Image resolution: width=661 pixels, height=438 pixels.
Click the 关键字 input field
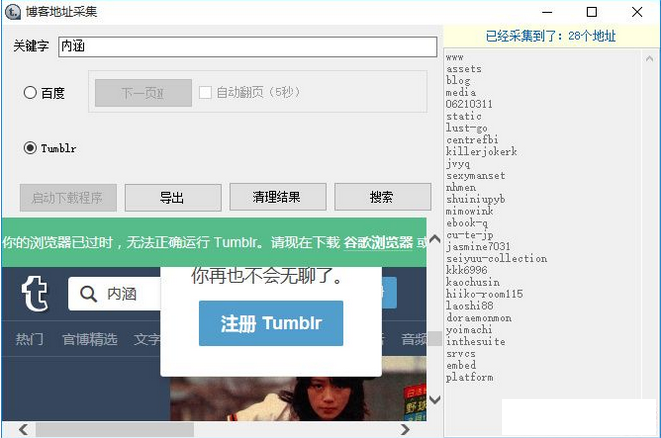click(246, 46)
